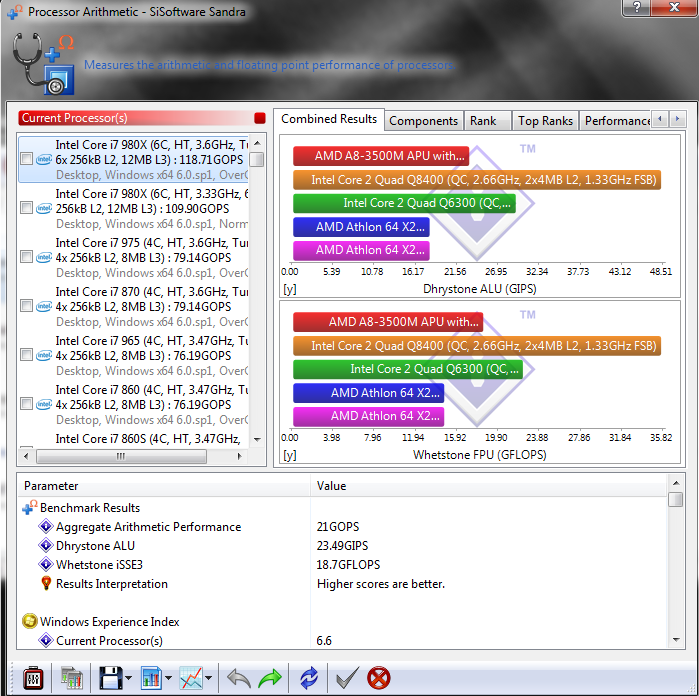Click the diamond icon beside Dhrystone ALU

coord(45,545)
